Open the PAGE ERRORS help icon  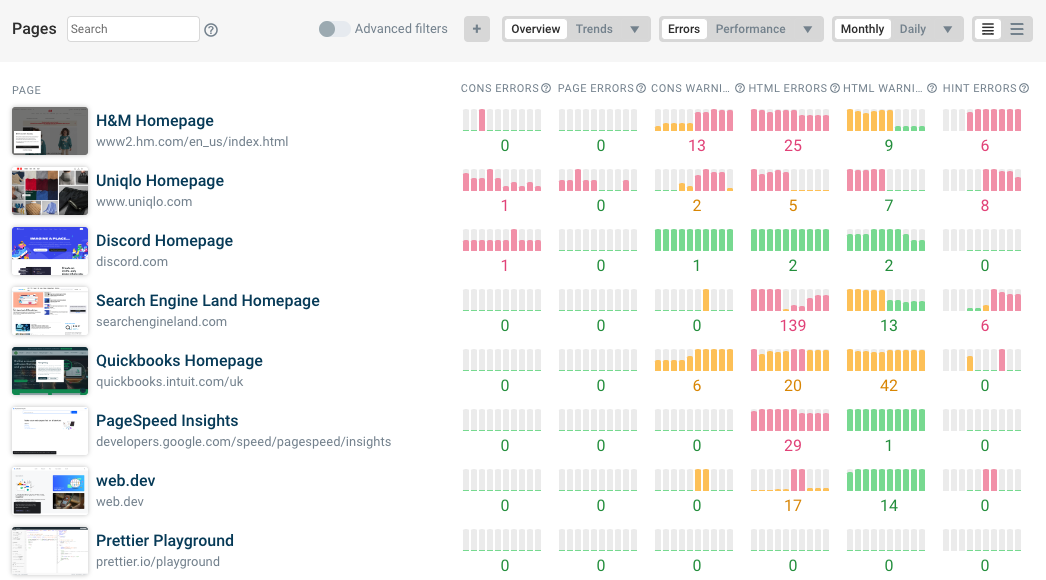(640, 88)
